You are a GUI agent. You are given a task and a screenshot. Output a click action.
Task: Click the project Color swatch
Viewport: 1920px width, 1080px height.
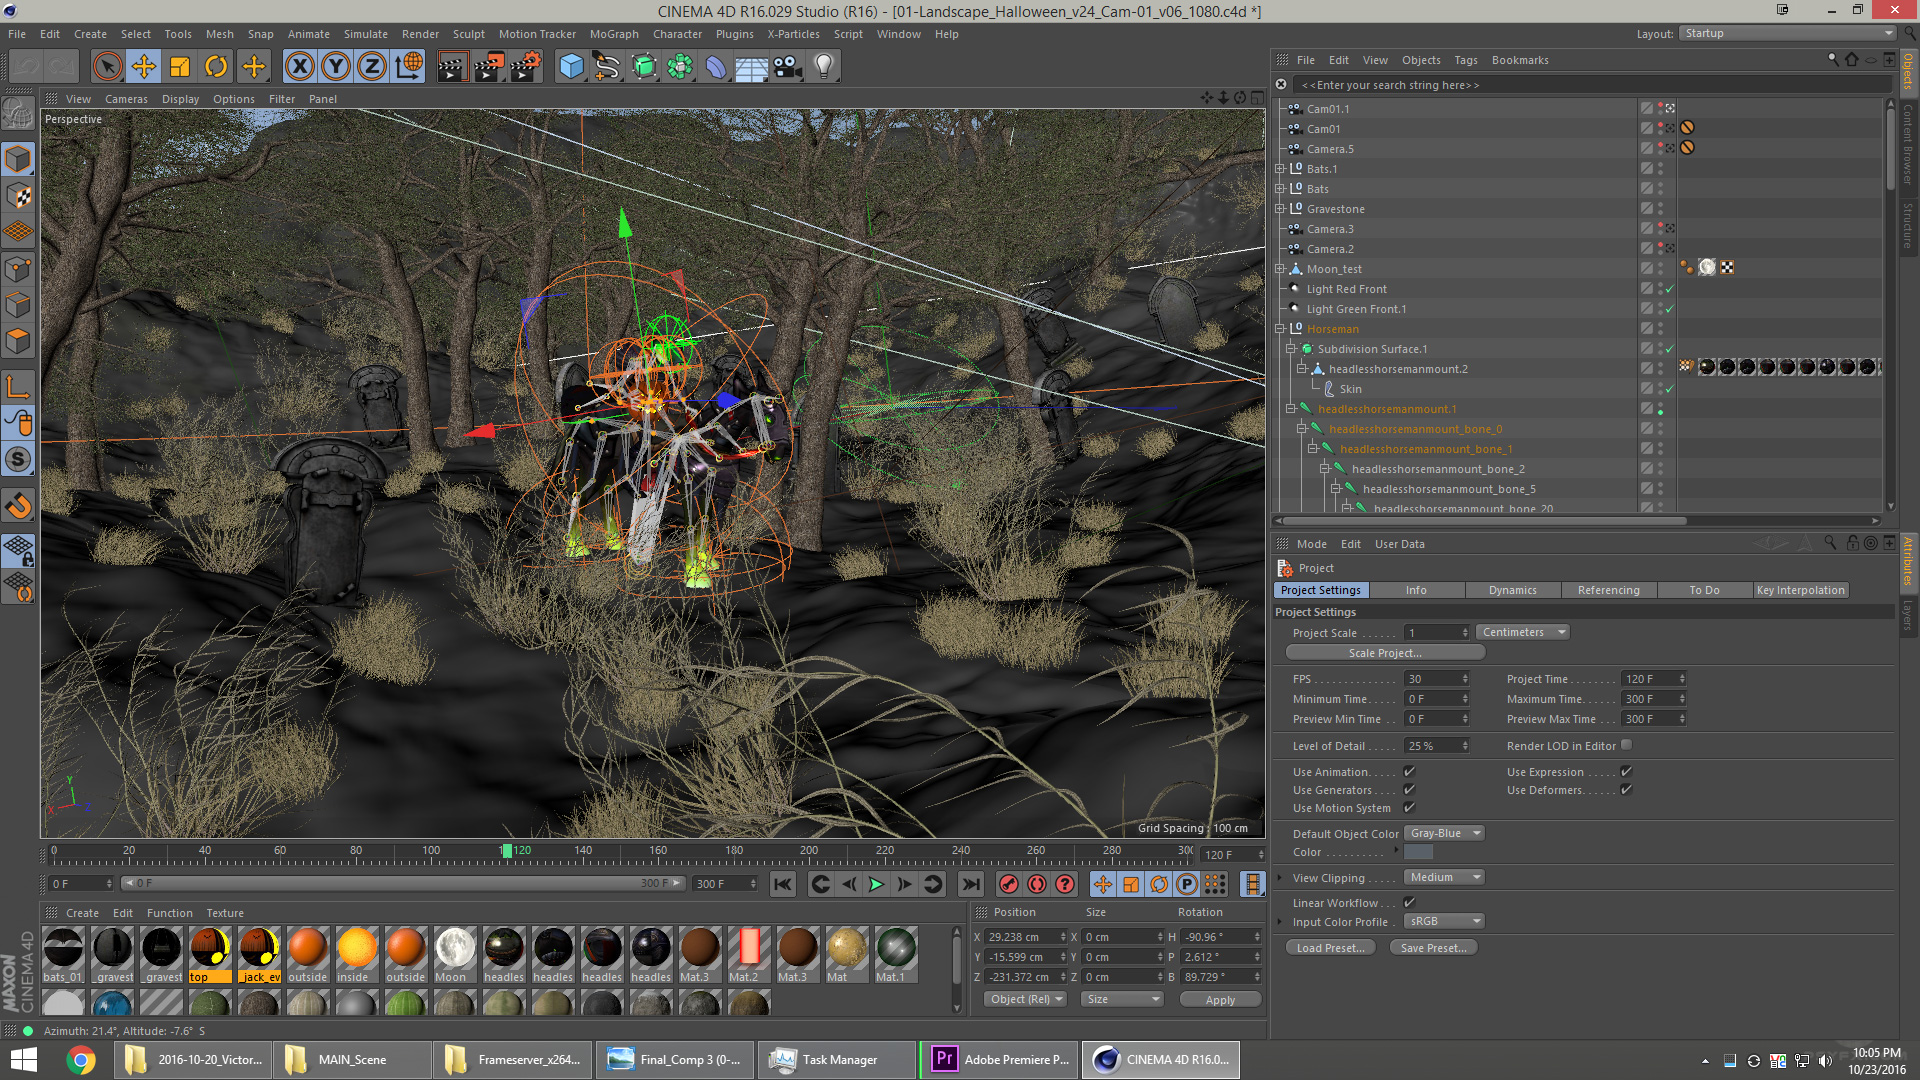pos(1418,852)
